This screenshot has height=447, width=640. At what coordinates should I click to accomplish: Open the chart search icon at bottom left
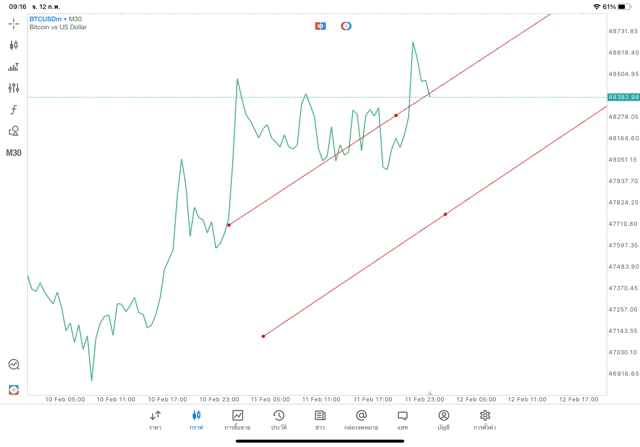(14, 365)
